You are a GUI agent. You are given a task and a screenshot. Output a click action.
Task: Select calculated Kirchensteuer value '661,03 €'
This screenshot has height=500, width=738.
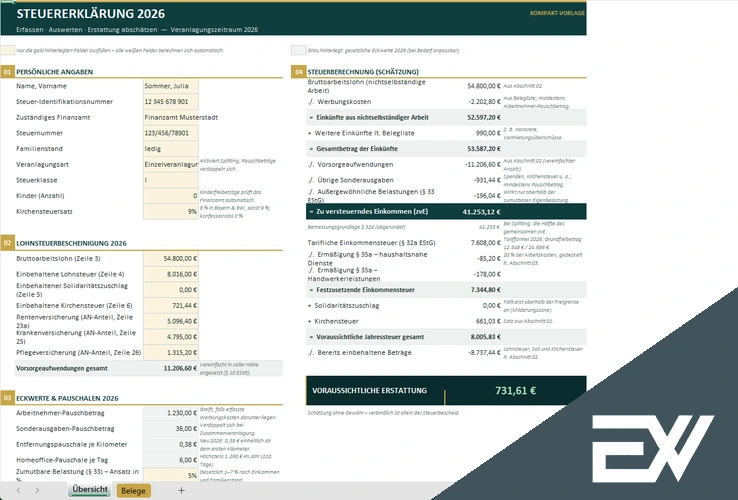tap(488, 321)
